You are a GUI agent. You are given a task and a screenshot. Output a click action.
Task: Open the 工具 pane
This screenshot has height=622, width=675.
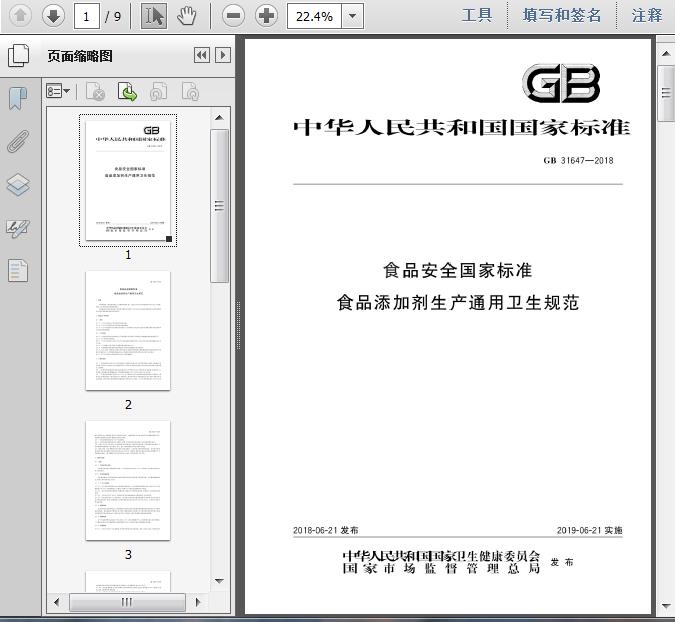point(477,15)
